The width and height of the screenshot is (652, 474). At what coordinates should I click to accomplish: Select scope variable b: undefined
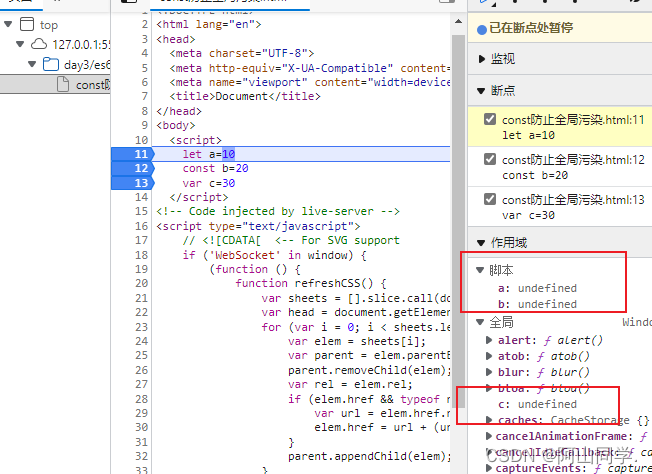tap(537, 304)
